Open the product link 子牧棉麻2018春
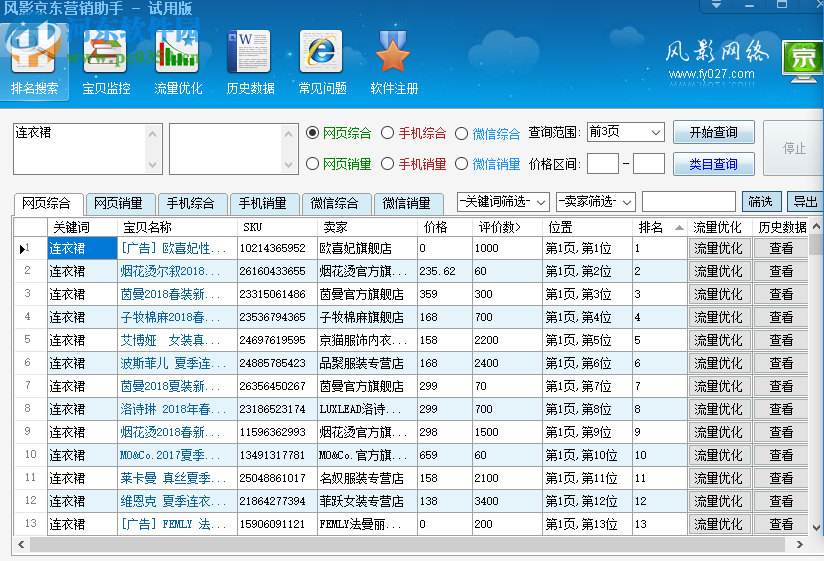 170,317
